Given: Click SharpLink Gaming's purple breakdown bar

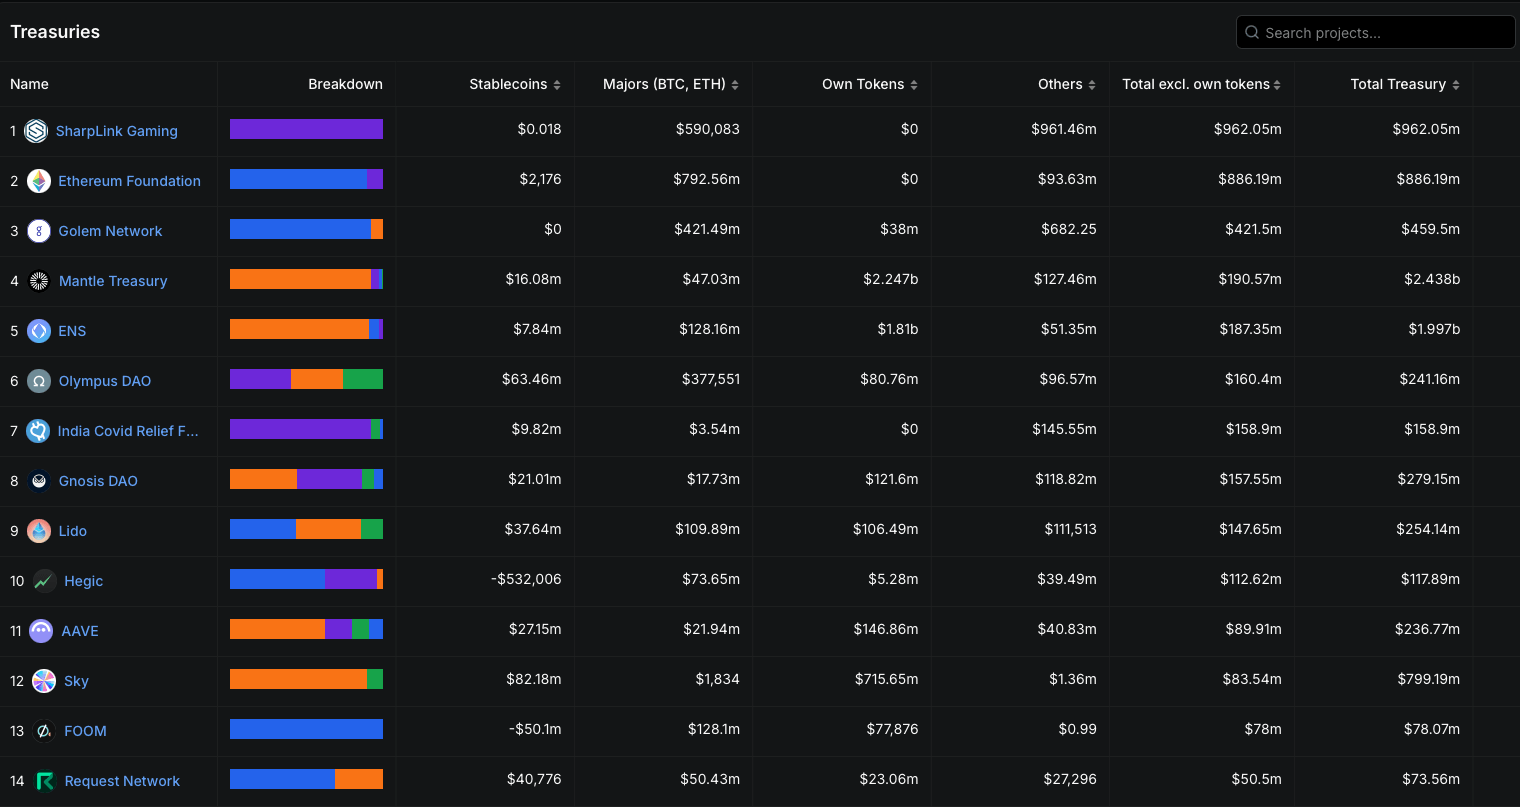Looking at the screenshot, I should point(306,129).
